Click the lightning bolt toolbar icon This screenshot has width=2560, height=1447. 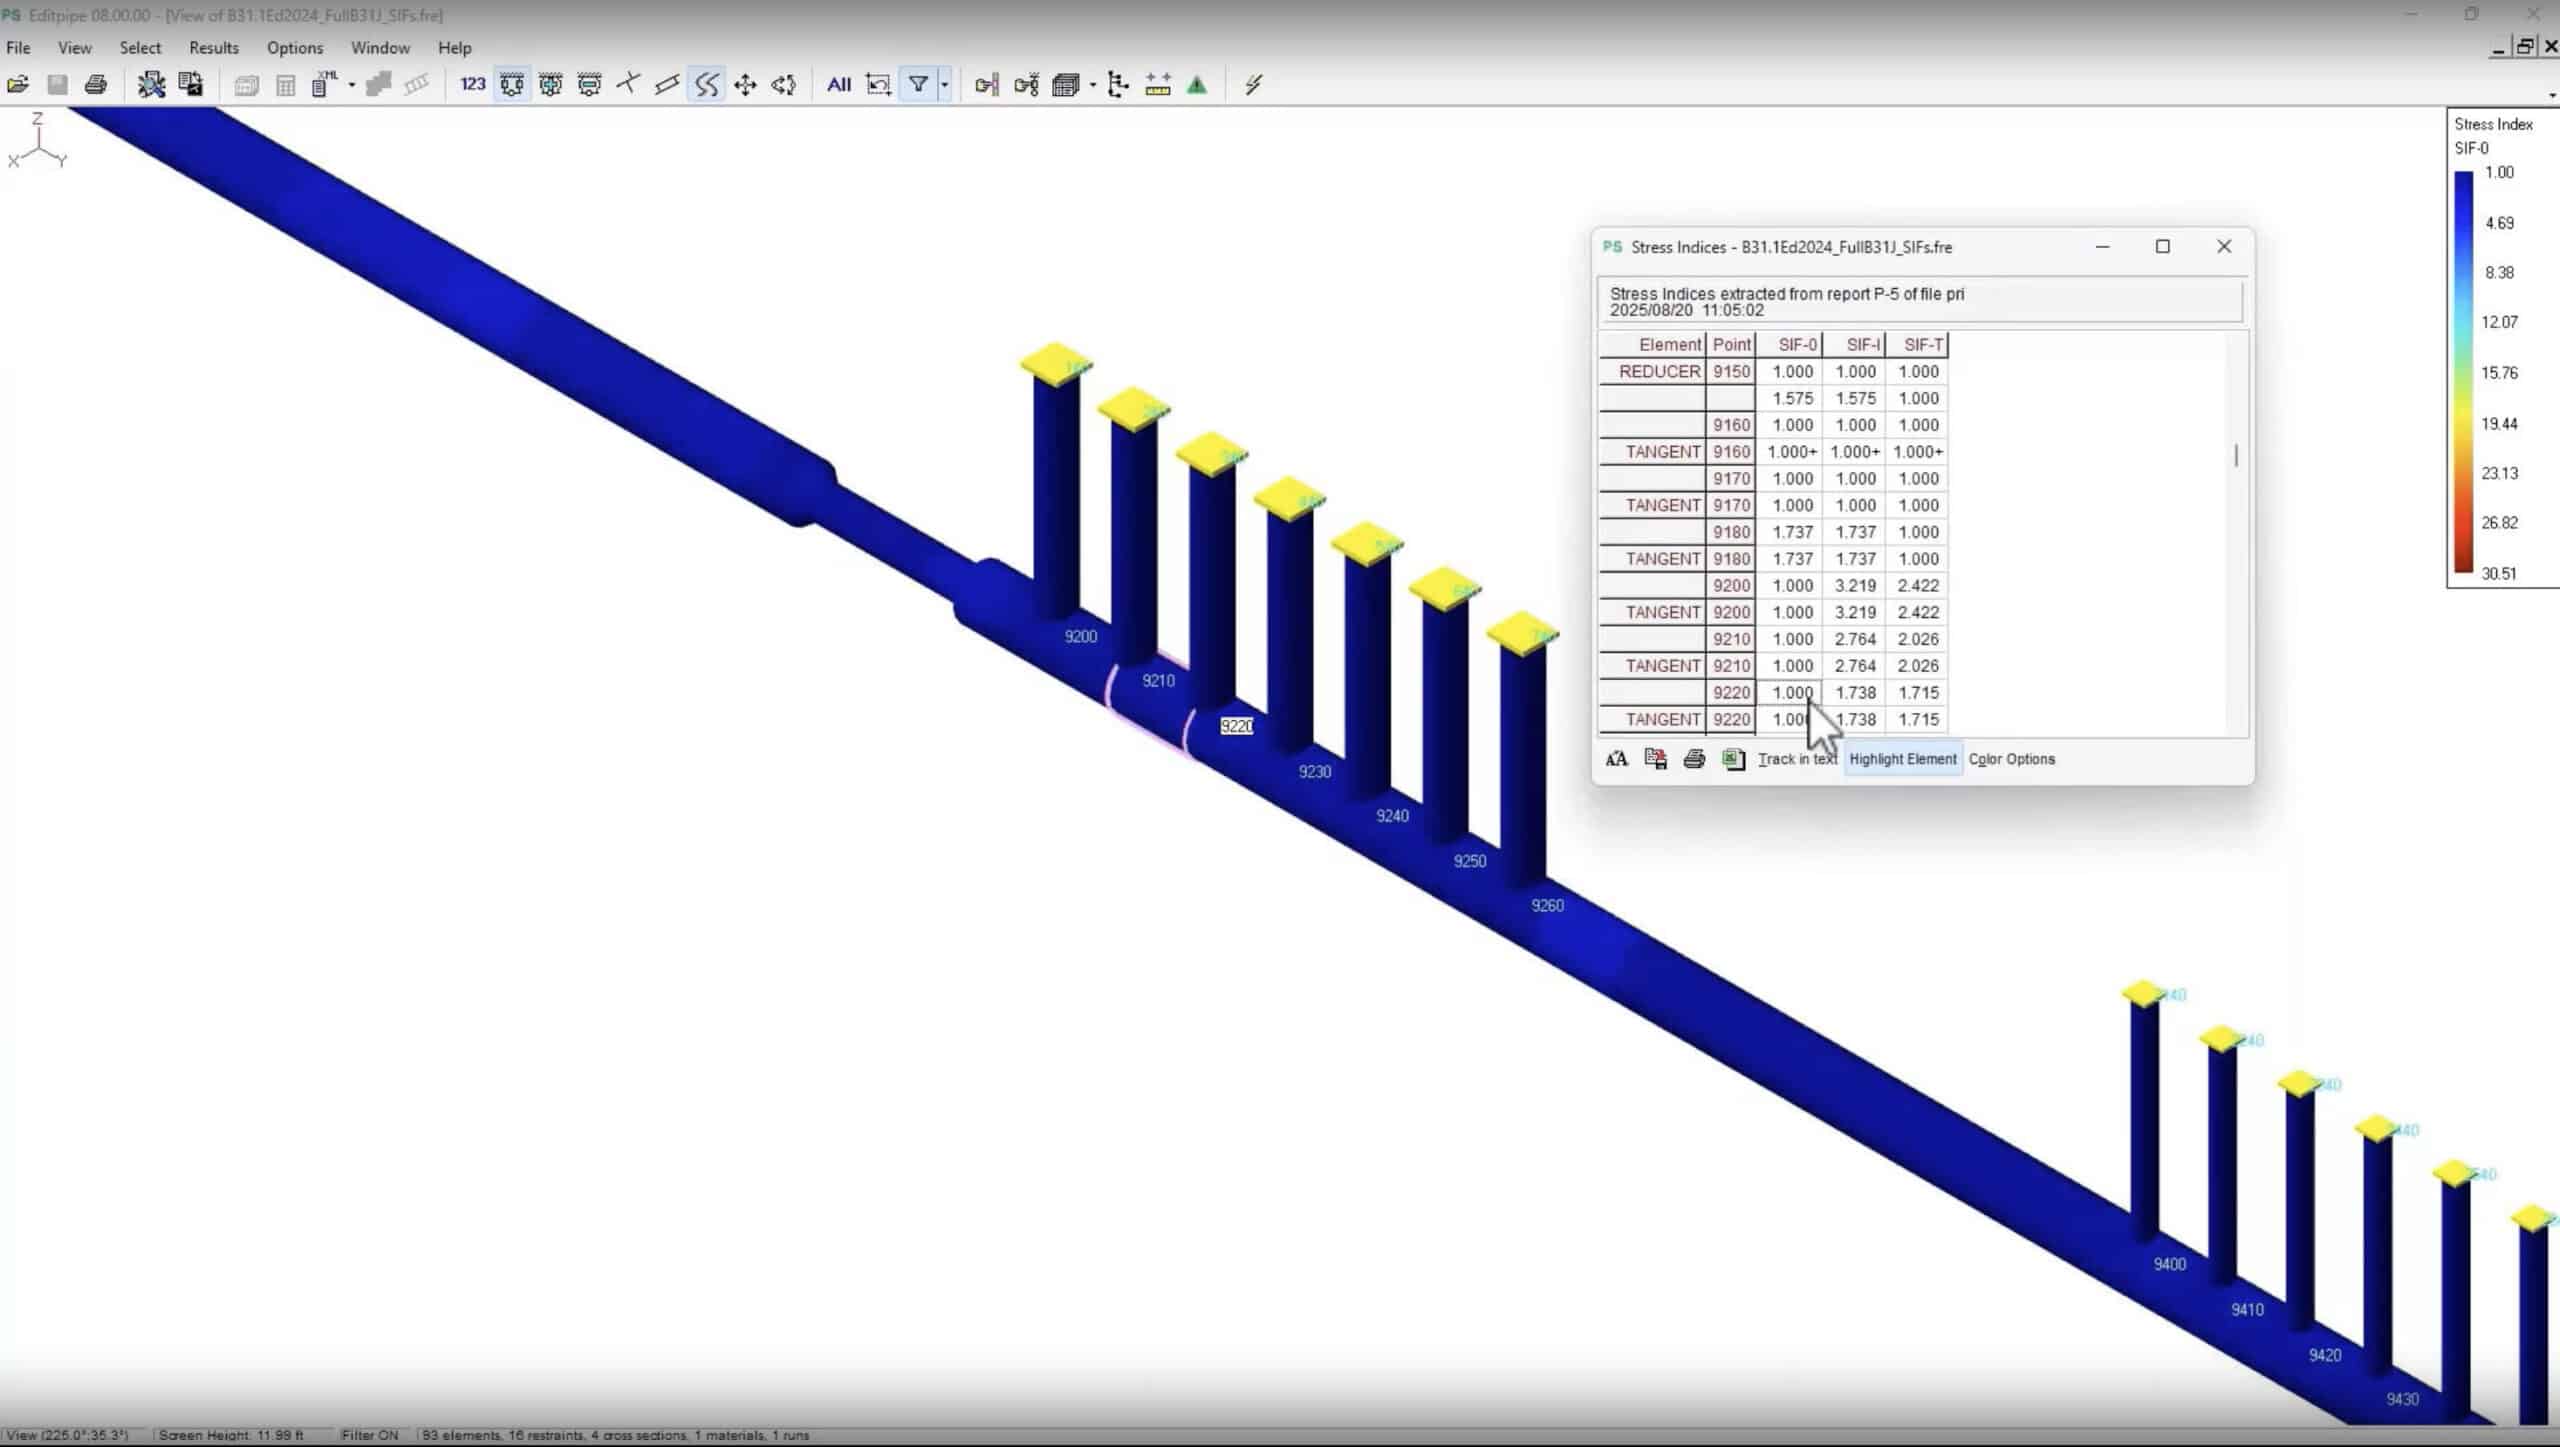pyautogui.click(x=1253, y=85)
